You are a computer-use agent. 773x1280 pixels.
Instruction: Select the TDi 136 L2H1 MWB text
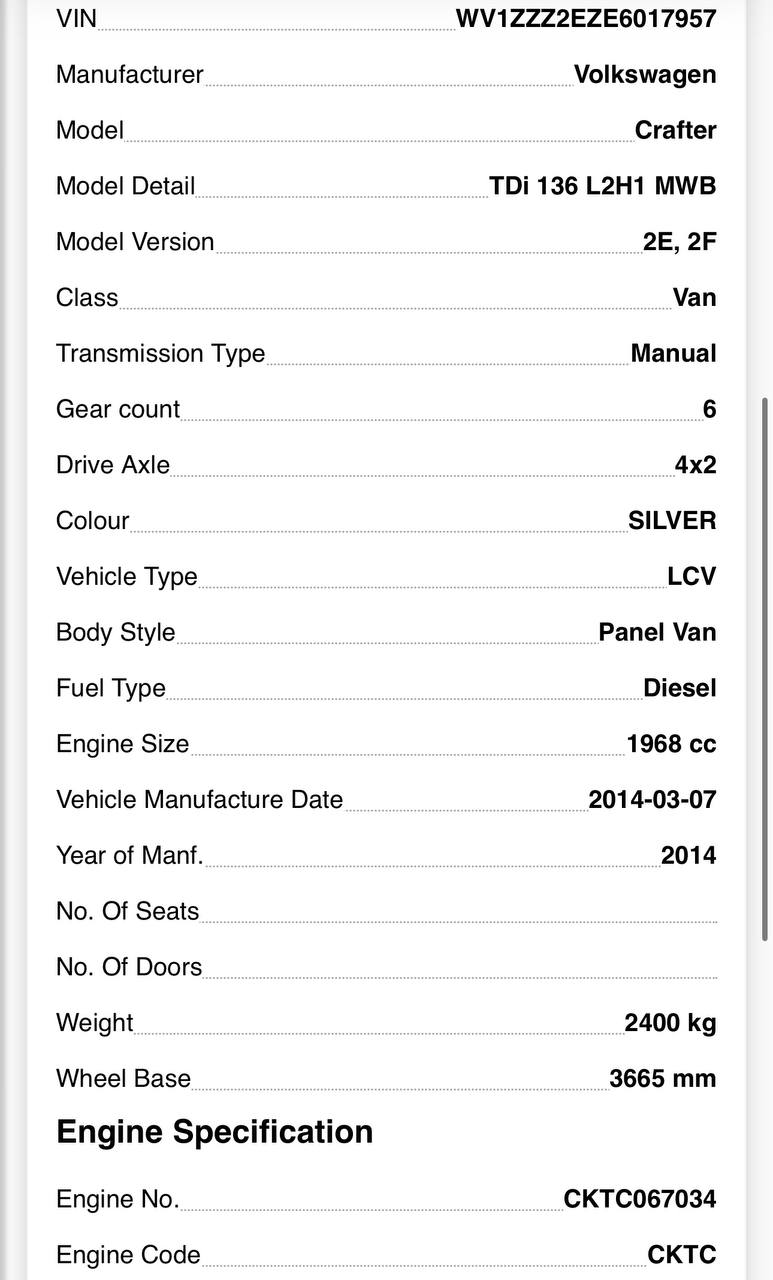(602, 186)
